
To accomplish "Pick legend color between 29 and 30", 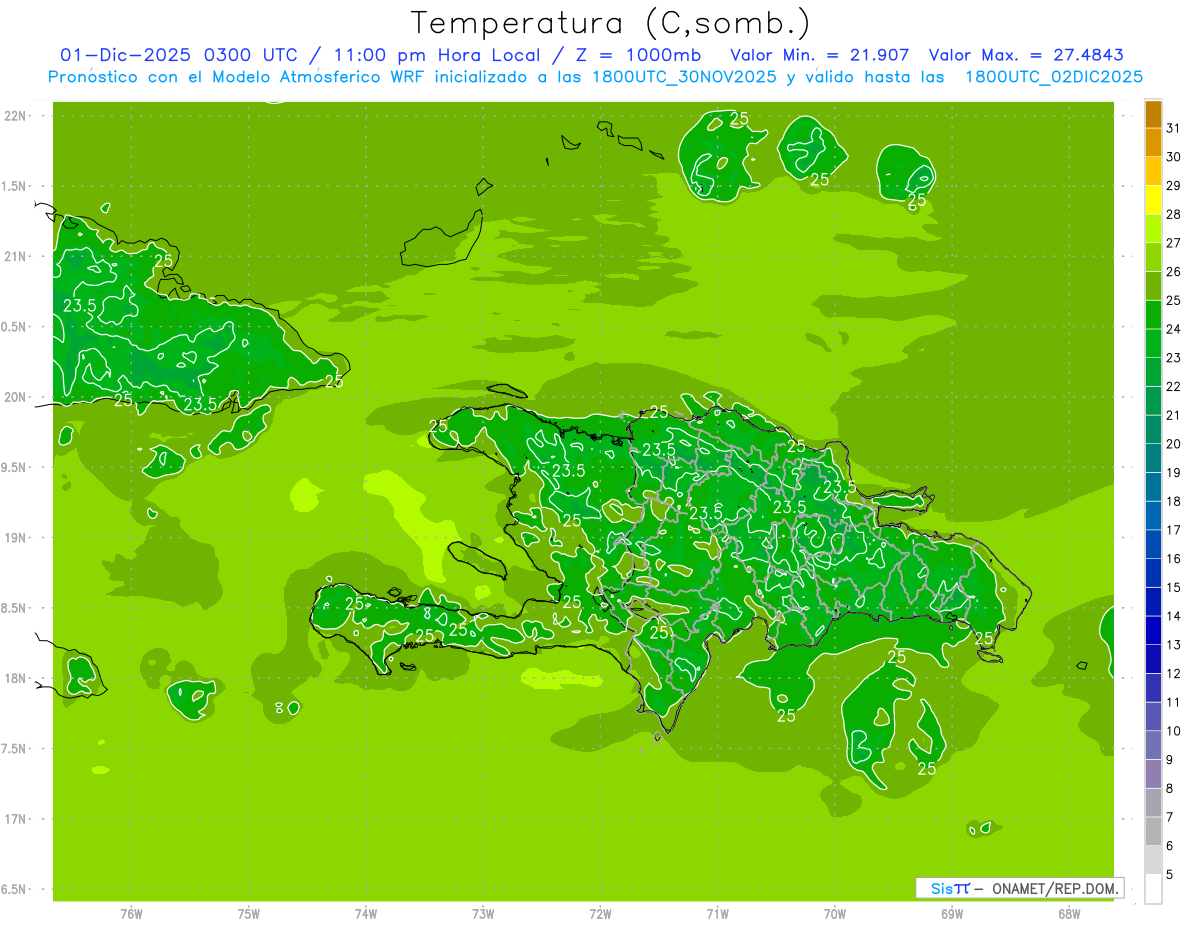I will click(x=1153, y=172).
